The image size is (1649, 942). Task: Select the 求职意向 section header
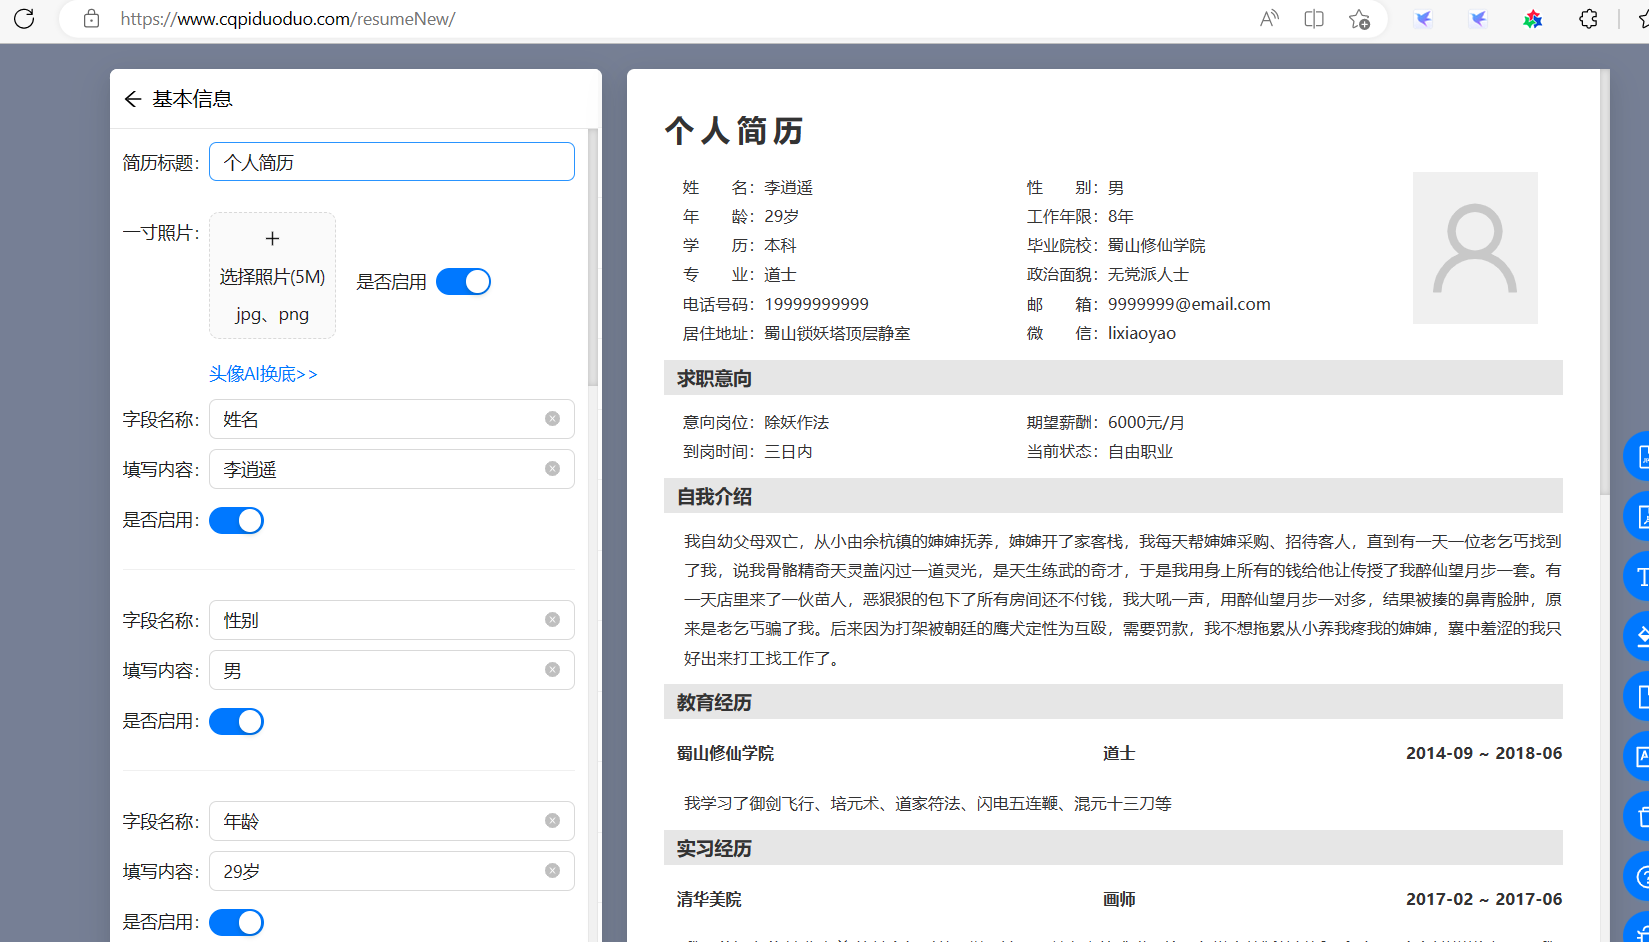point(1113,378)
